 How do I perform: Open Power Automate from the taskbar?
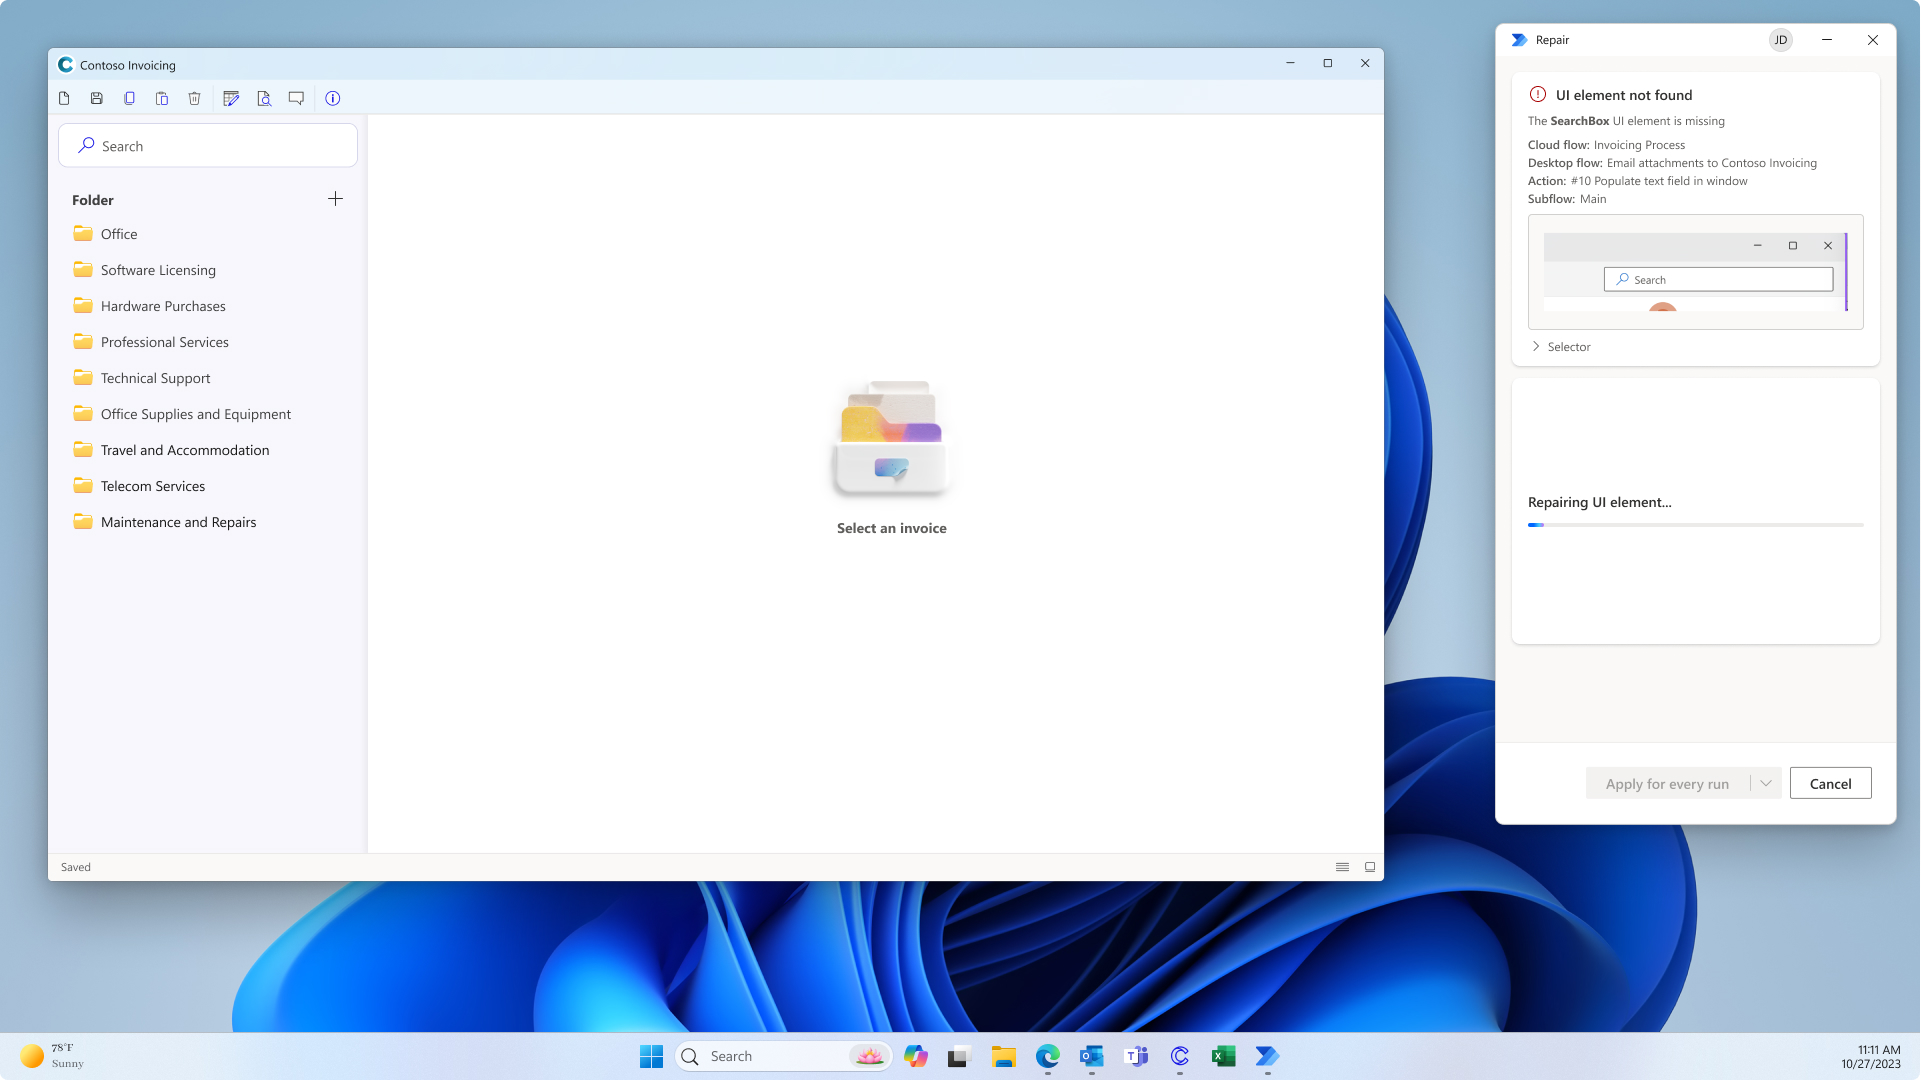tap(1268, 1056)
